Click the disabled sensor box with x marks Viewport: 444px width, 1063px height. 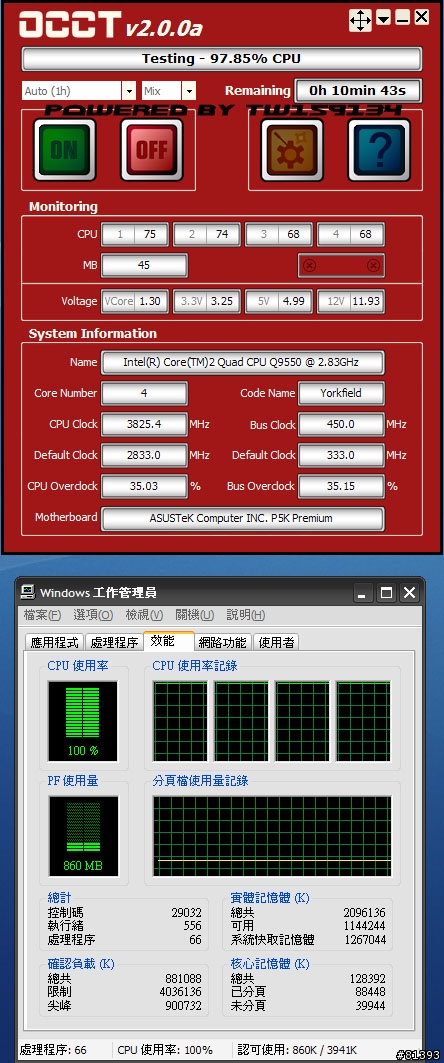coord(341,266)
